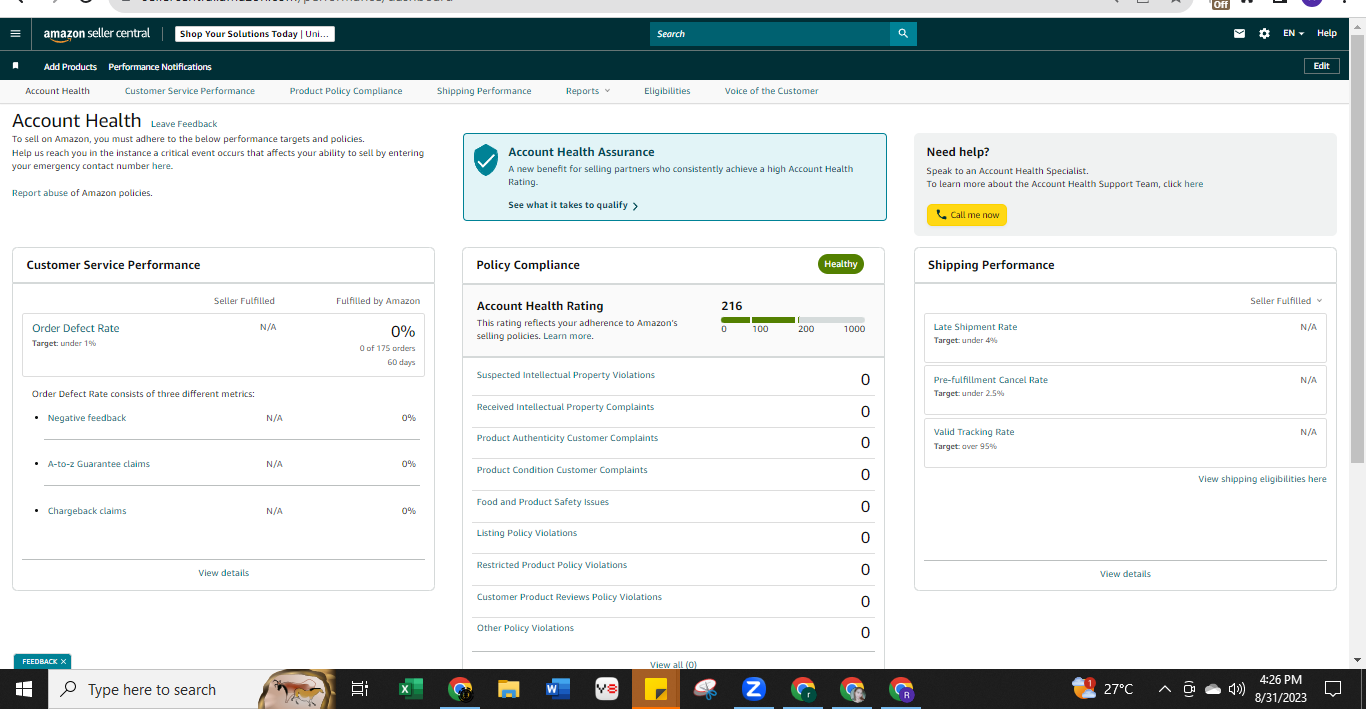This screenshot has height=709, width=1366.
Task: Open File Explorer from the taskbar
Action: pos(509,689)
